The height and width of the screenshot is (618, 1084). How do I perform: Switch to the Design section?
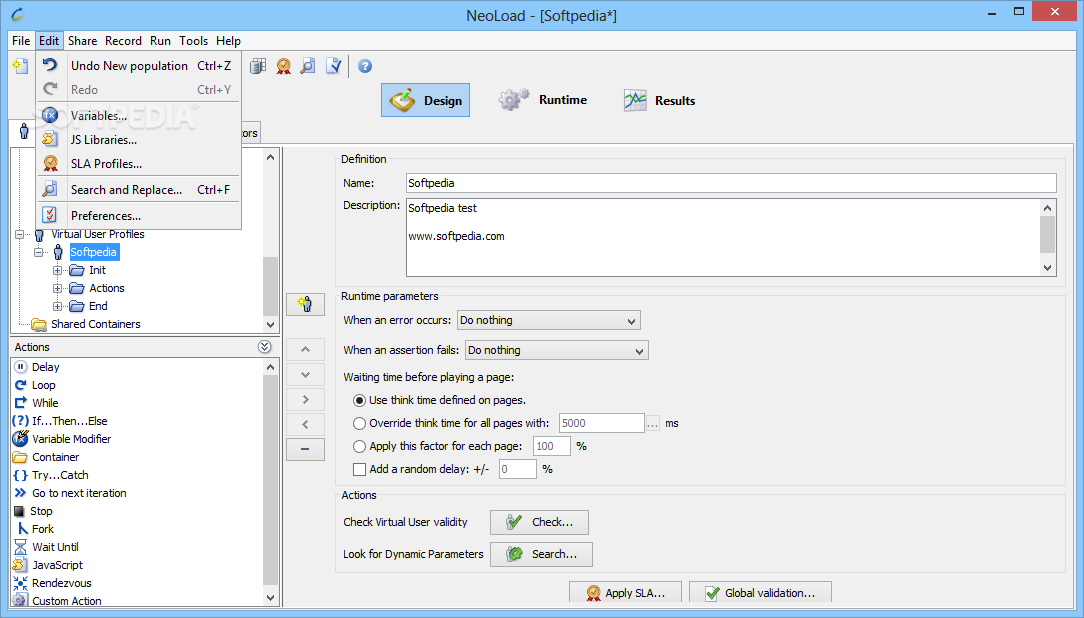[x=425, y=100]
